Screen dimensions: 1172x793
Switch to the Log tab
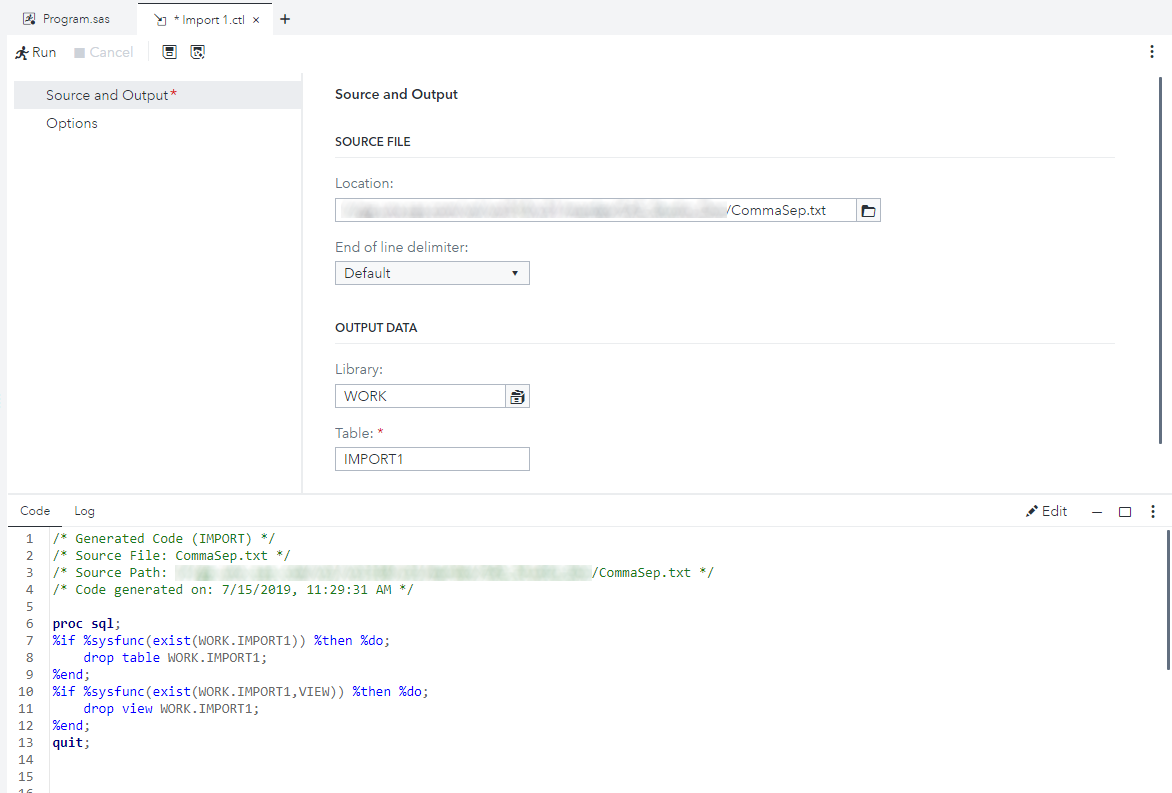point(84,511)
